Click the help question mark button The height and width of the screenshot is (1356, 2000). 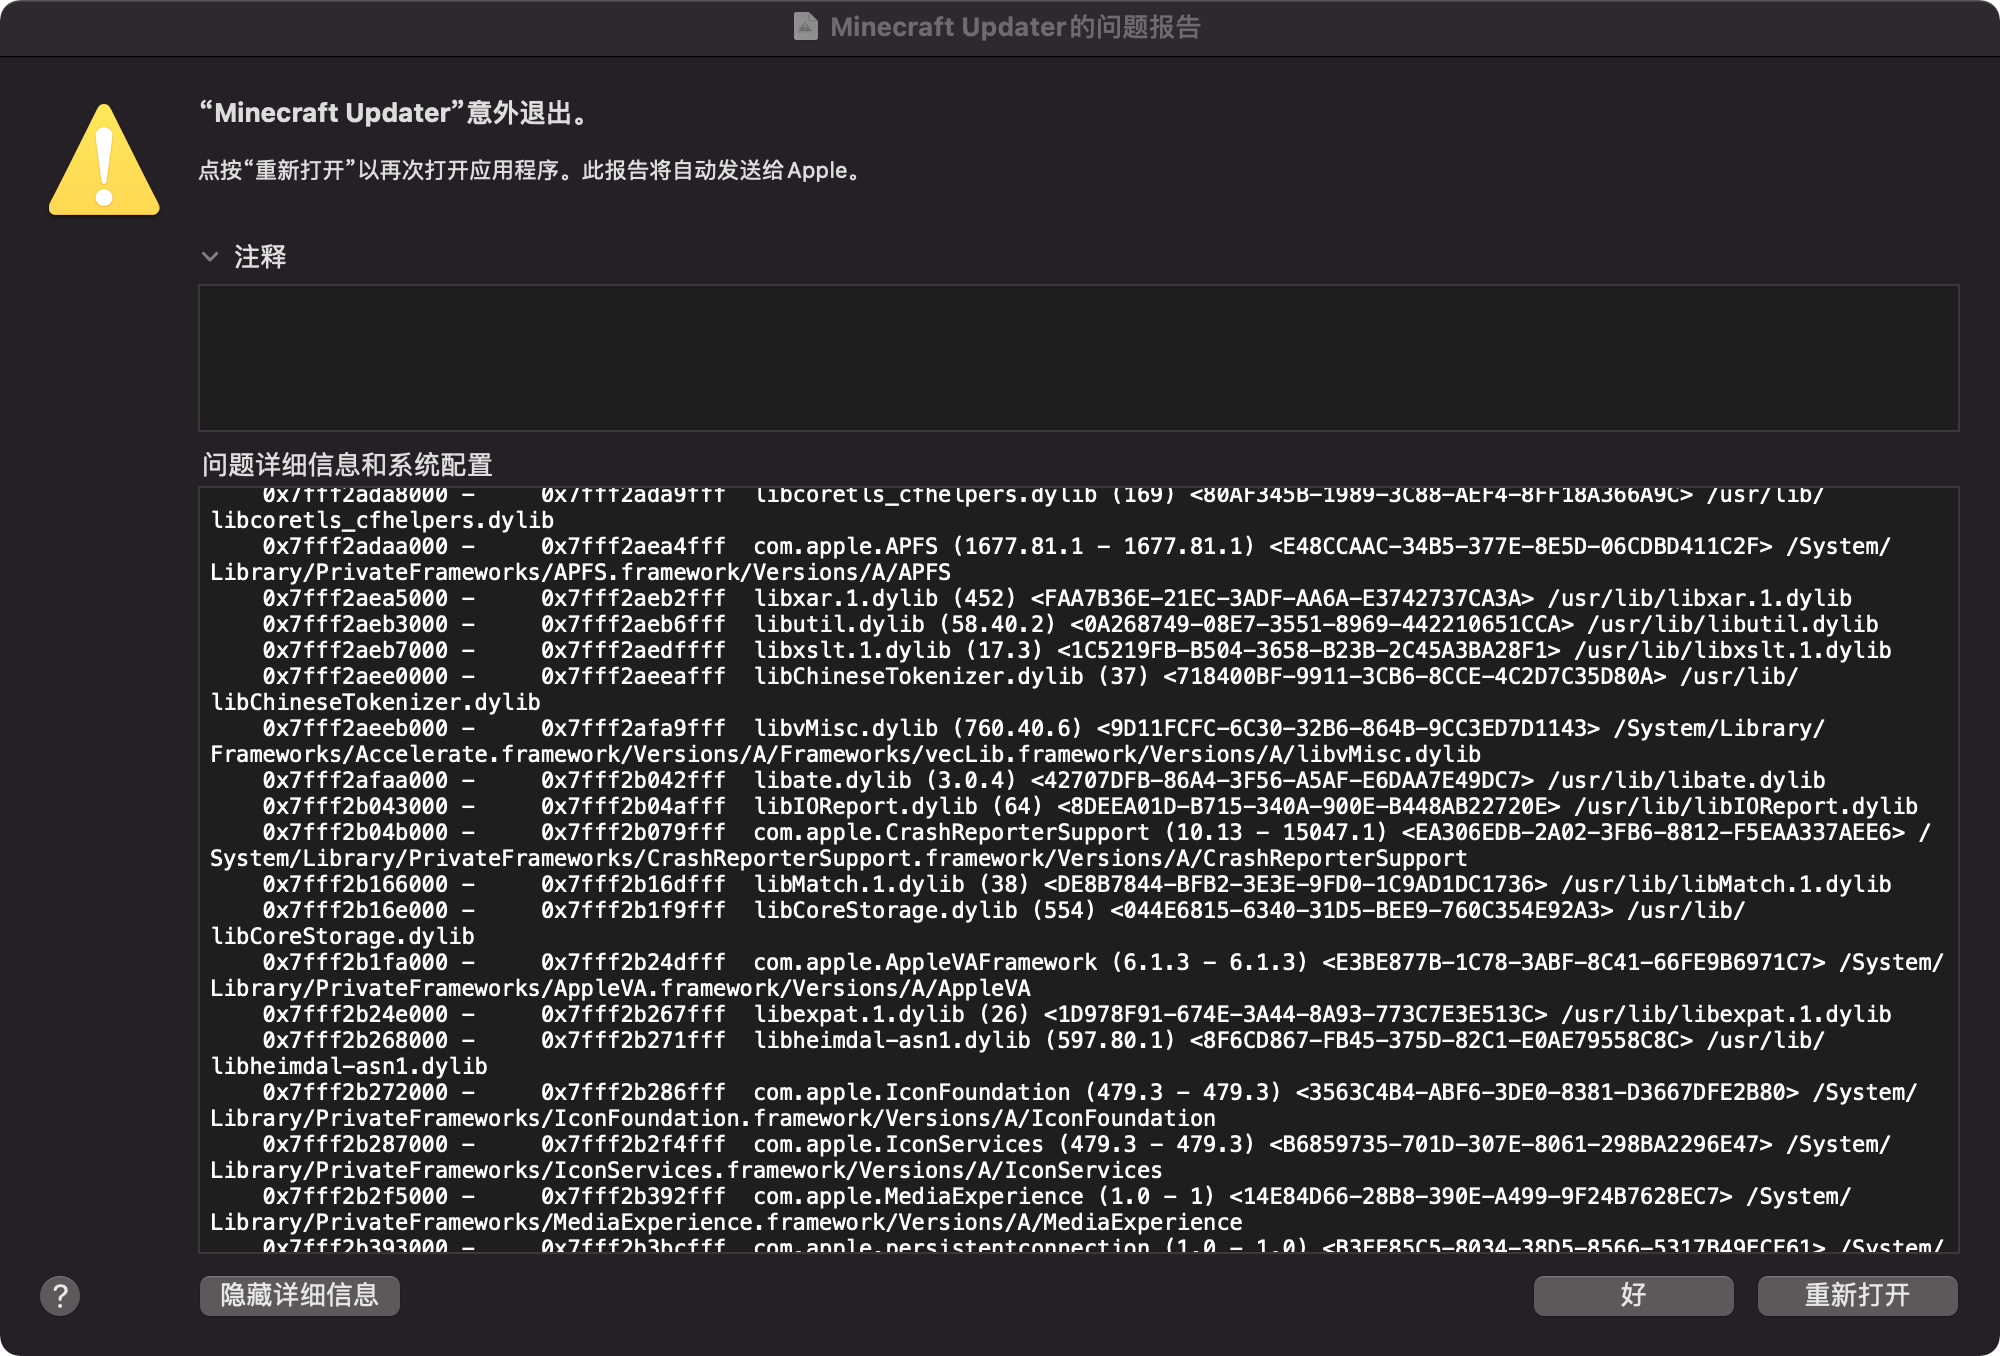[60, 1296]
